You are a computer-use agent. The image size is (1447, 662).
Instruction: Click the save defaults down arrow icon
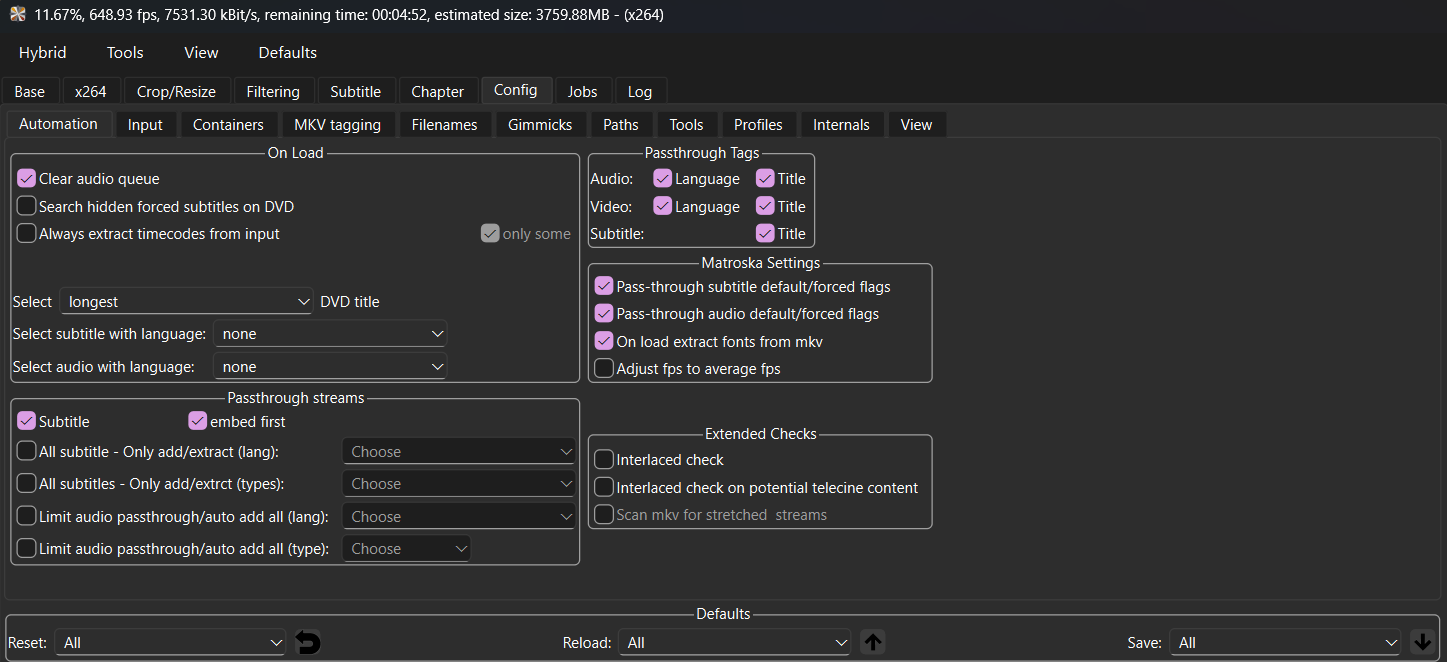(1421, 643)
